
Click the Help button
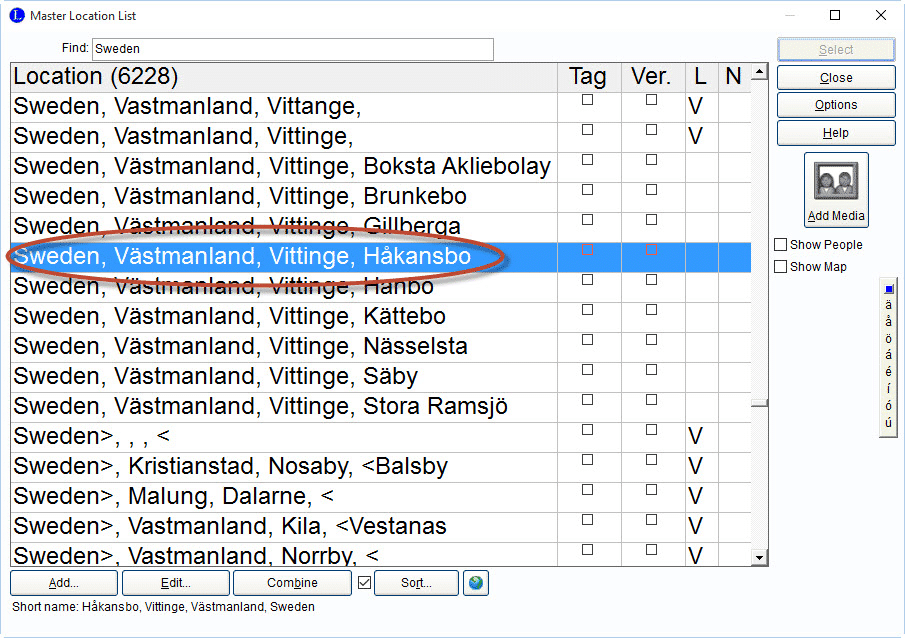pyautogui.click(x=836, y=133)
